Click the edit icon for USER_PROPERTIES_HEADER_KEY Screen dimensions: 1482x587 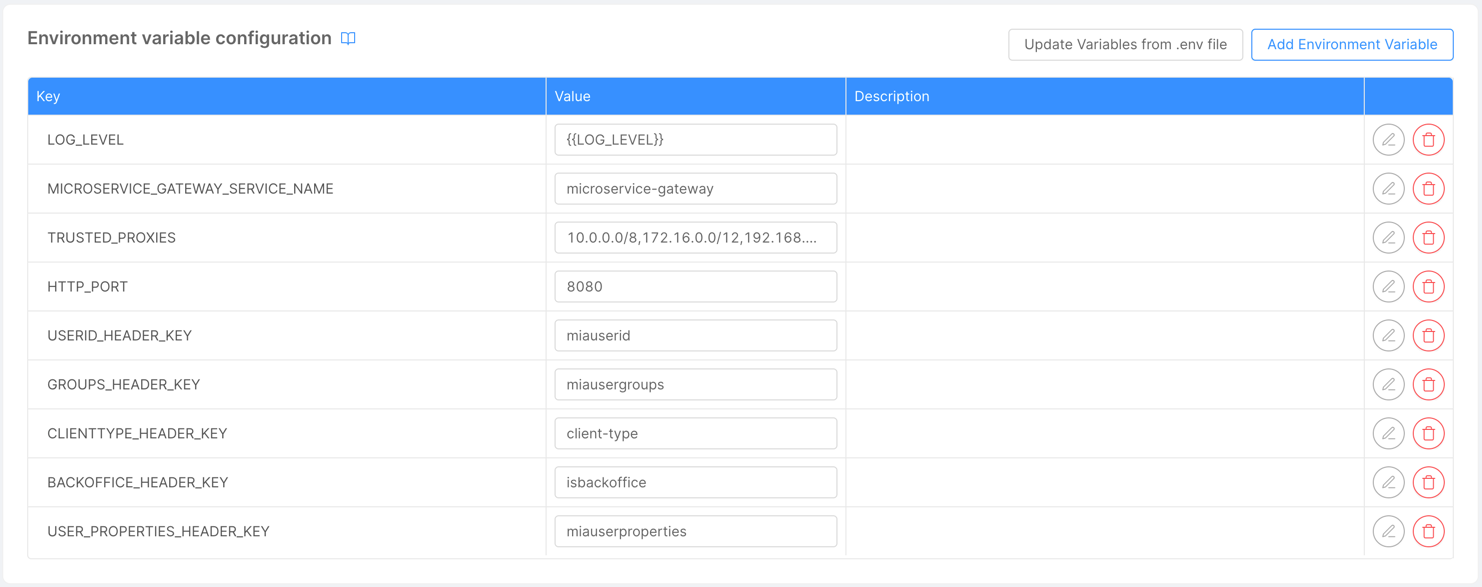pos(1388,531)
